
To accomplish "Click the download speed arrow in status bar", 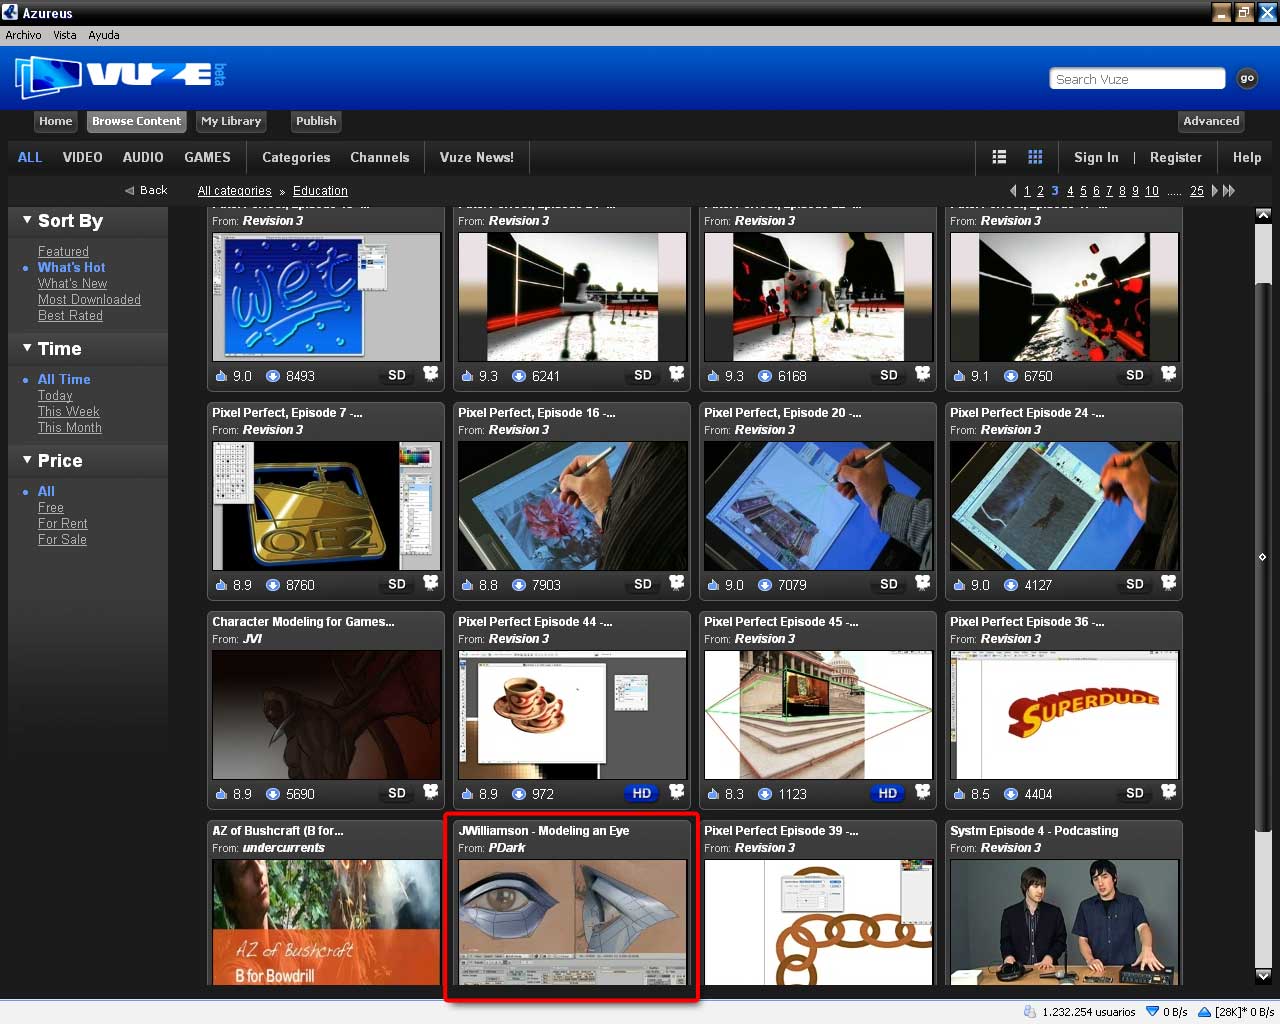I will pos(1152,1012).
